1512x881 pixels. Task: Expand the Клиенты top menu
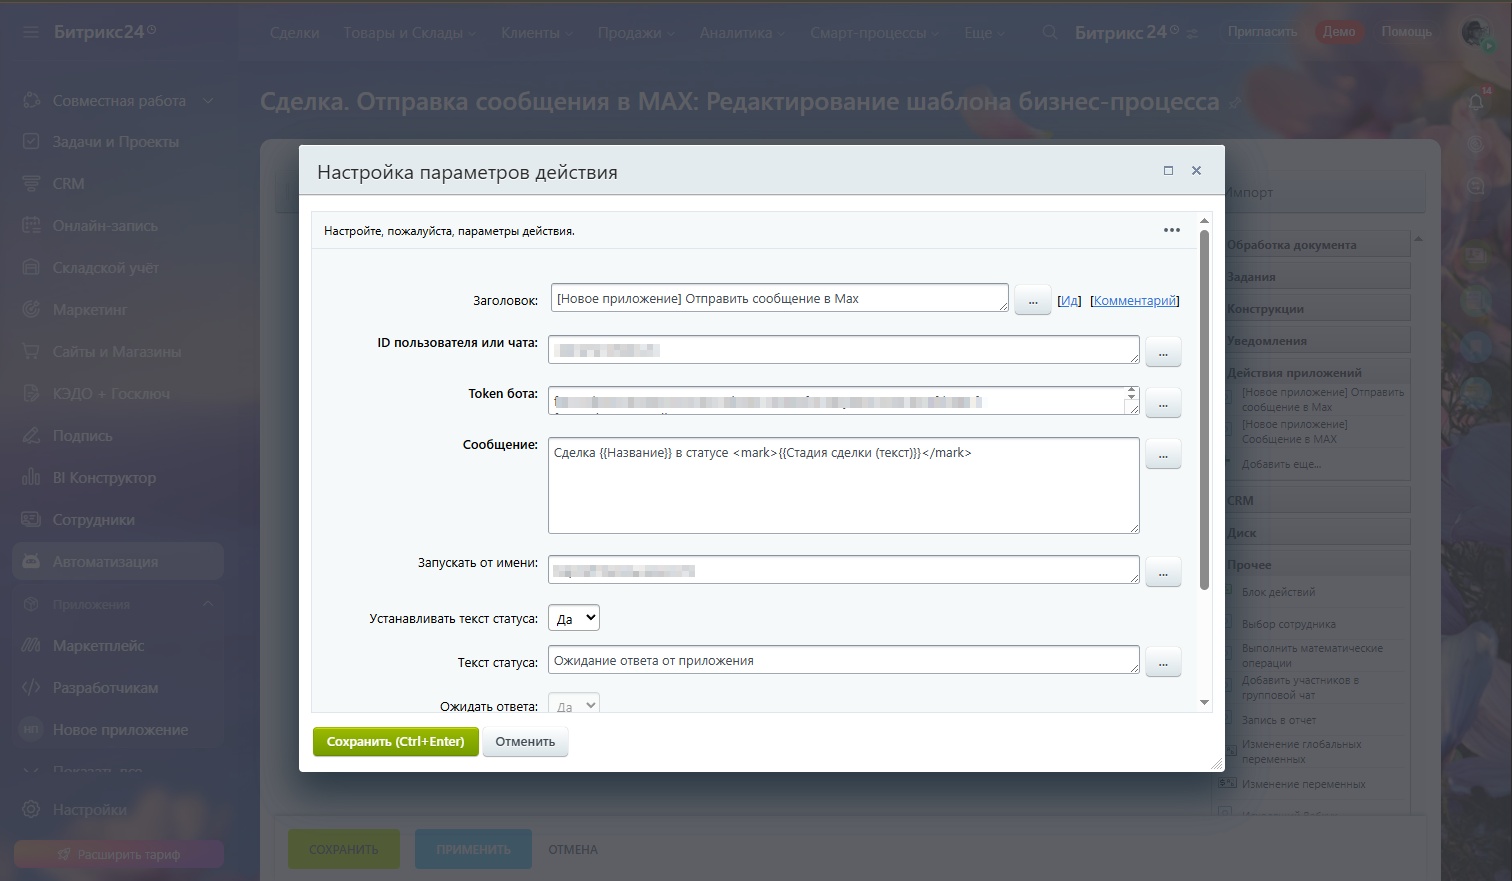pyautogui.click(x=537, y=33)
